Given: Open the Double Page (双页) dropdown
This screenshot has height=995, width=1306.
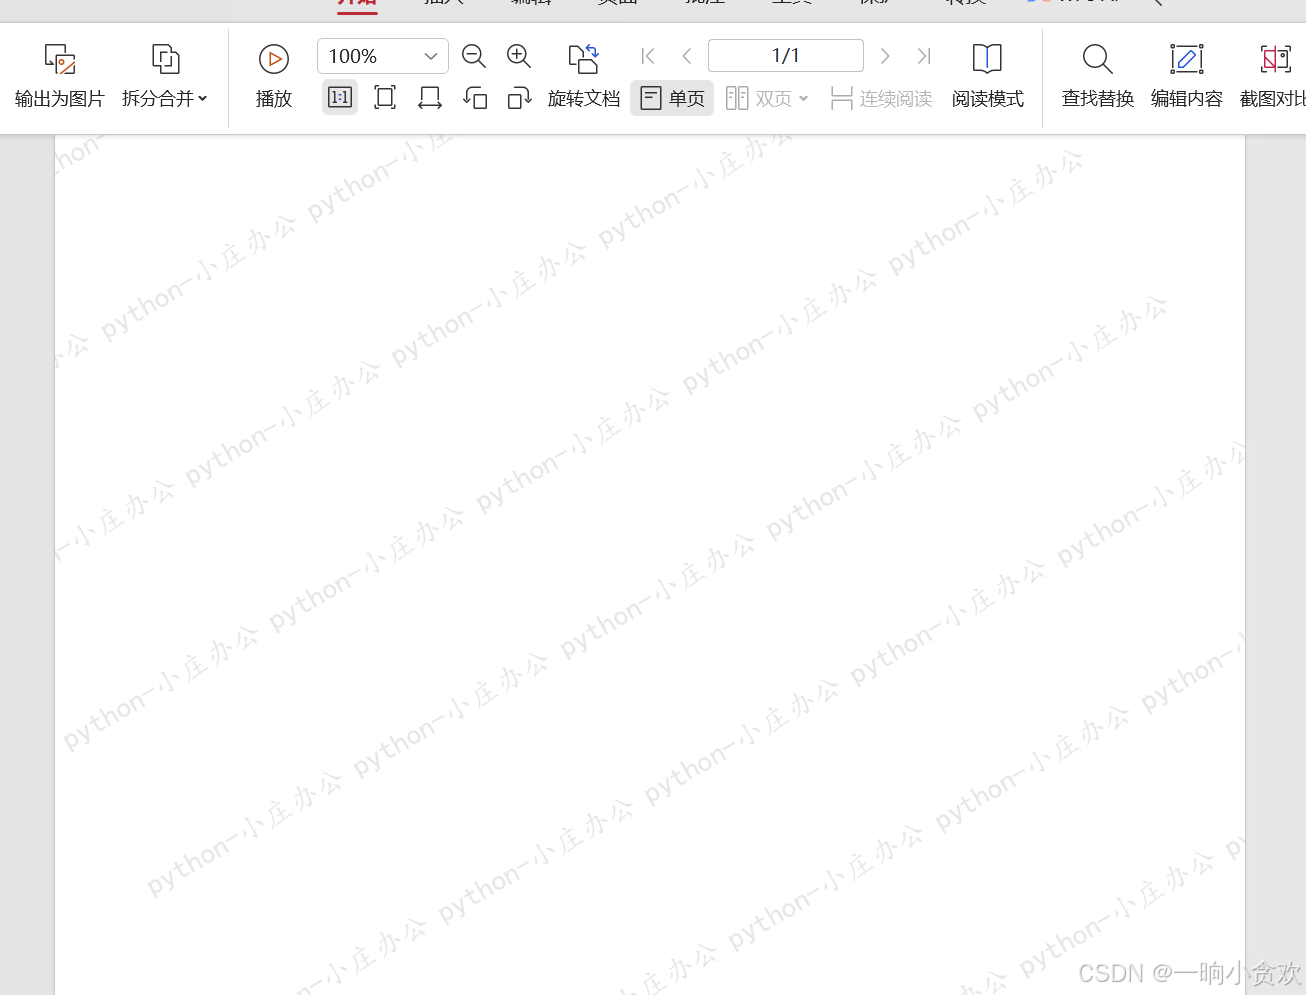Looking at the screenshot, I should pos(767,98).
